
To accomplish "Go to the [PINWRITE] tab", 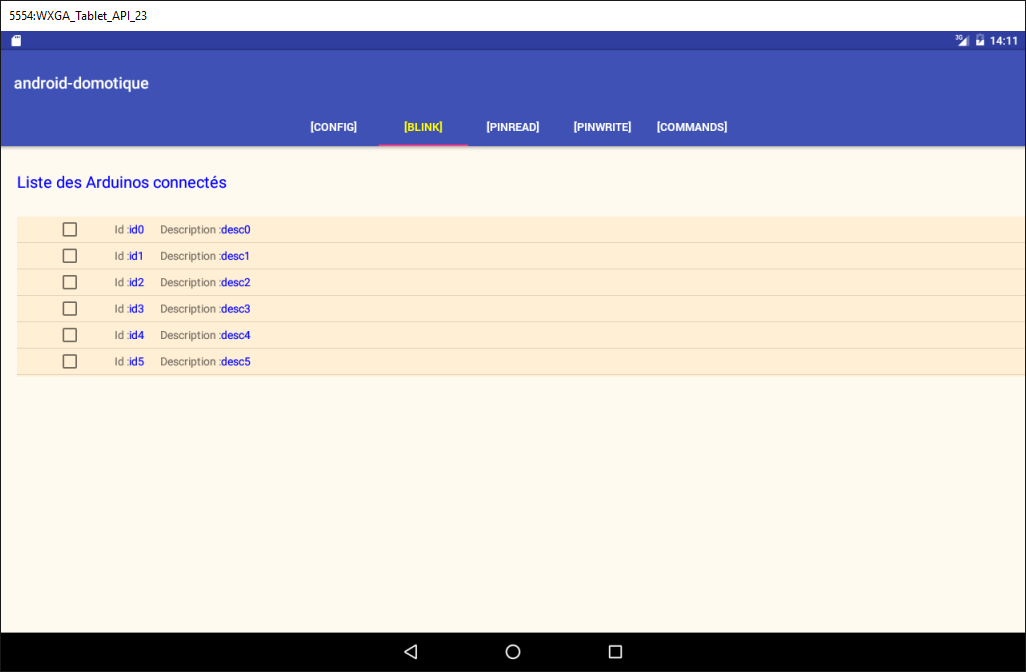I will click(x=602, y=127).
